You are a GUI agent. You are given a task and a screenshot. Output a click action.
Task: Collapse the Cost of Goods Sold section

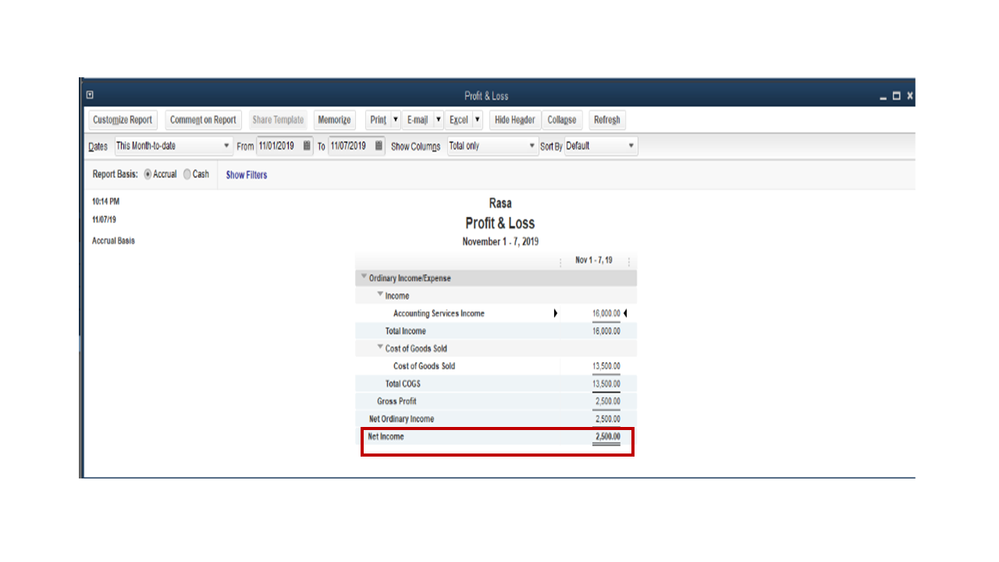tap(380, 347)
